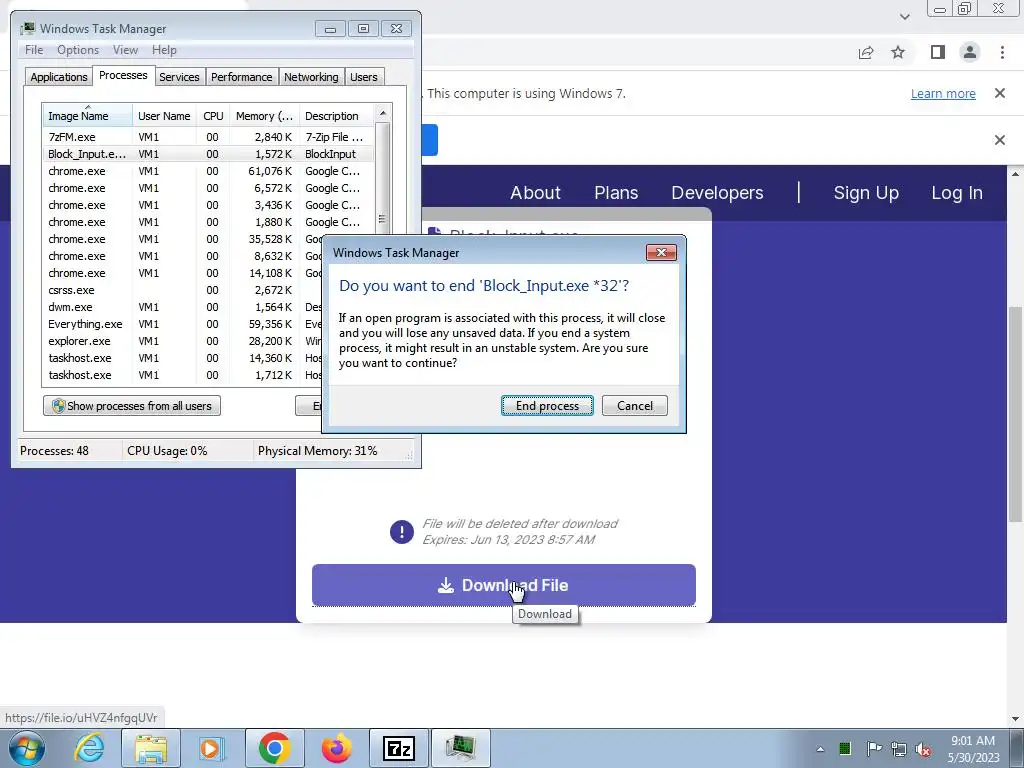Screen dimensions: 1024x768
Task: Switch to Google Chrome taskbar icon
Action: (274, 748)
